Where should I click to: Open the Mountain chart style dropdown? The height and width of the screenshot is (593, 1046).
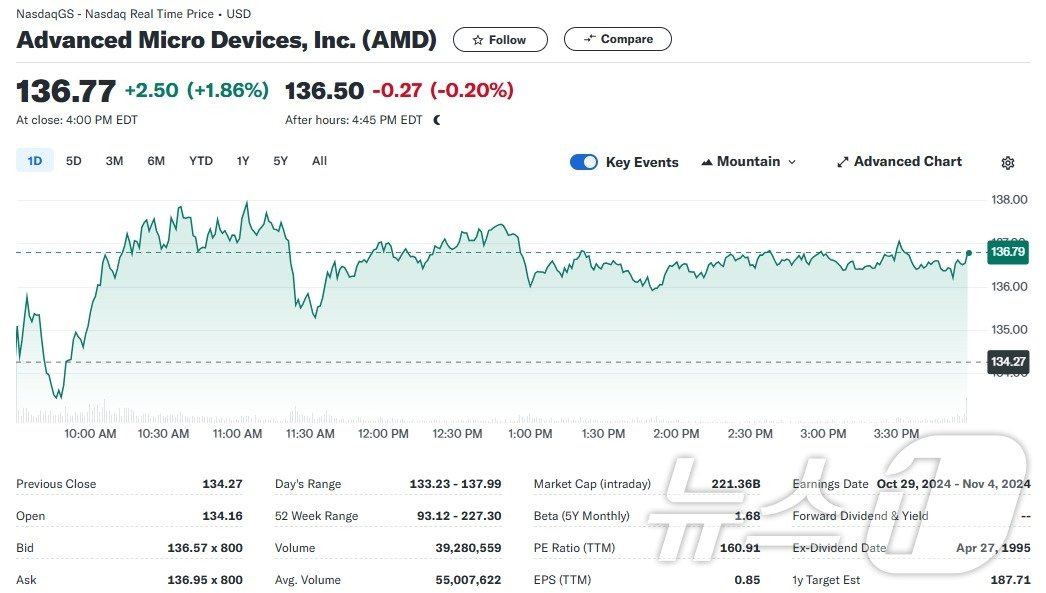point(748,161)
